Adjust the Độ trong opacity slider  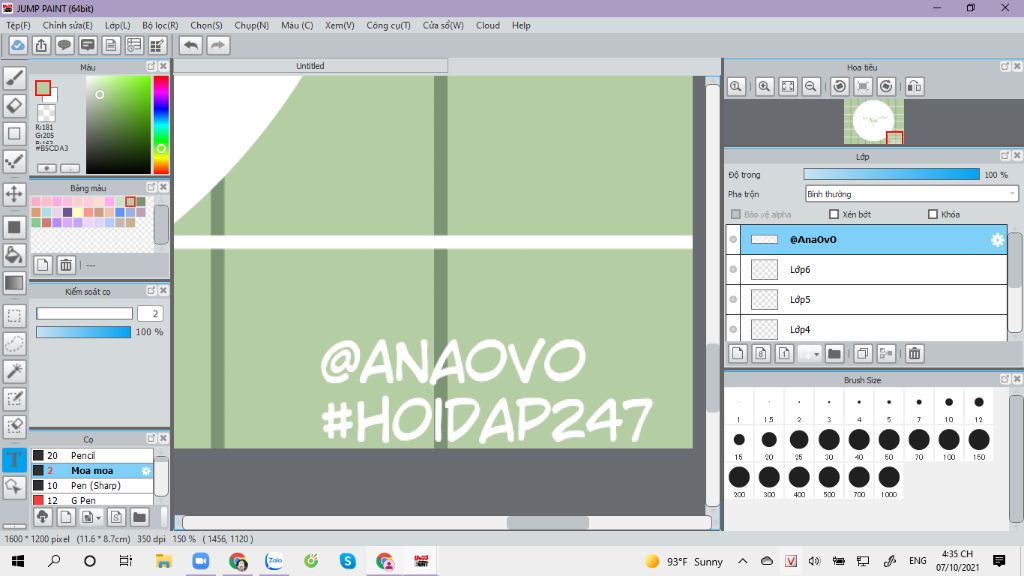coord(891,174)
